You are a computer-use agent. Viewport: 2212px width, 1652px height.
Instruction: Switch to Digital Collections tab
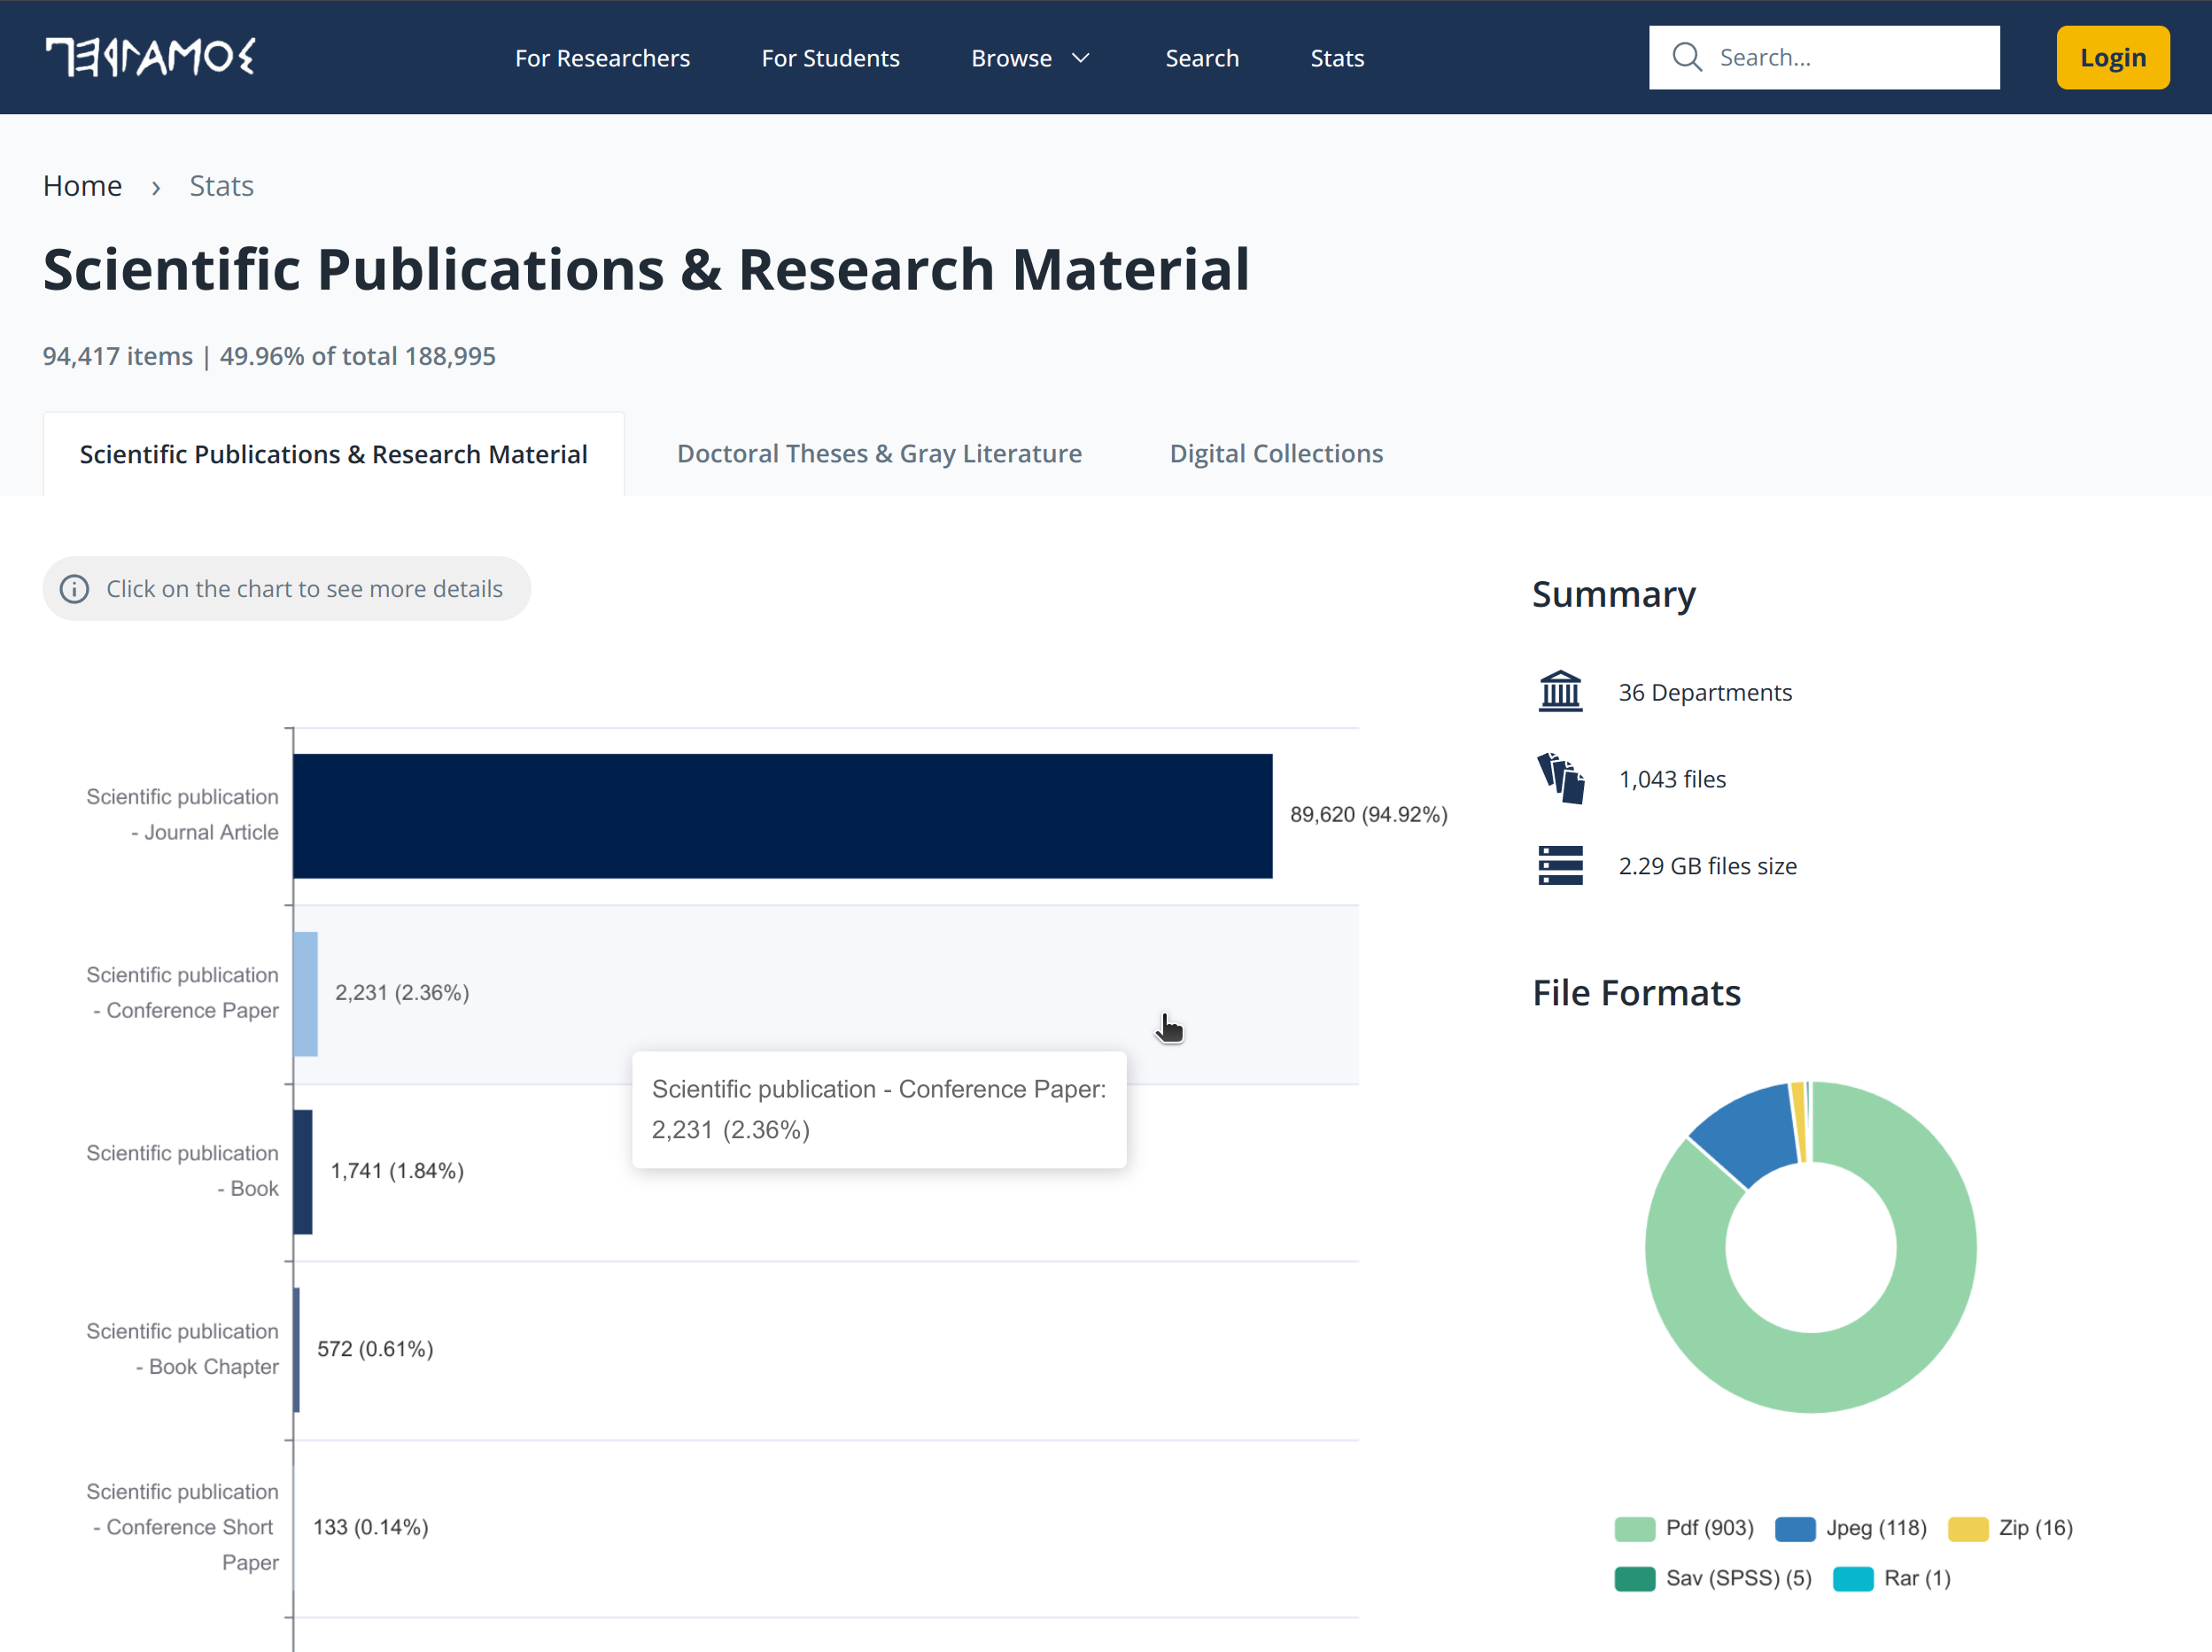1276,454
